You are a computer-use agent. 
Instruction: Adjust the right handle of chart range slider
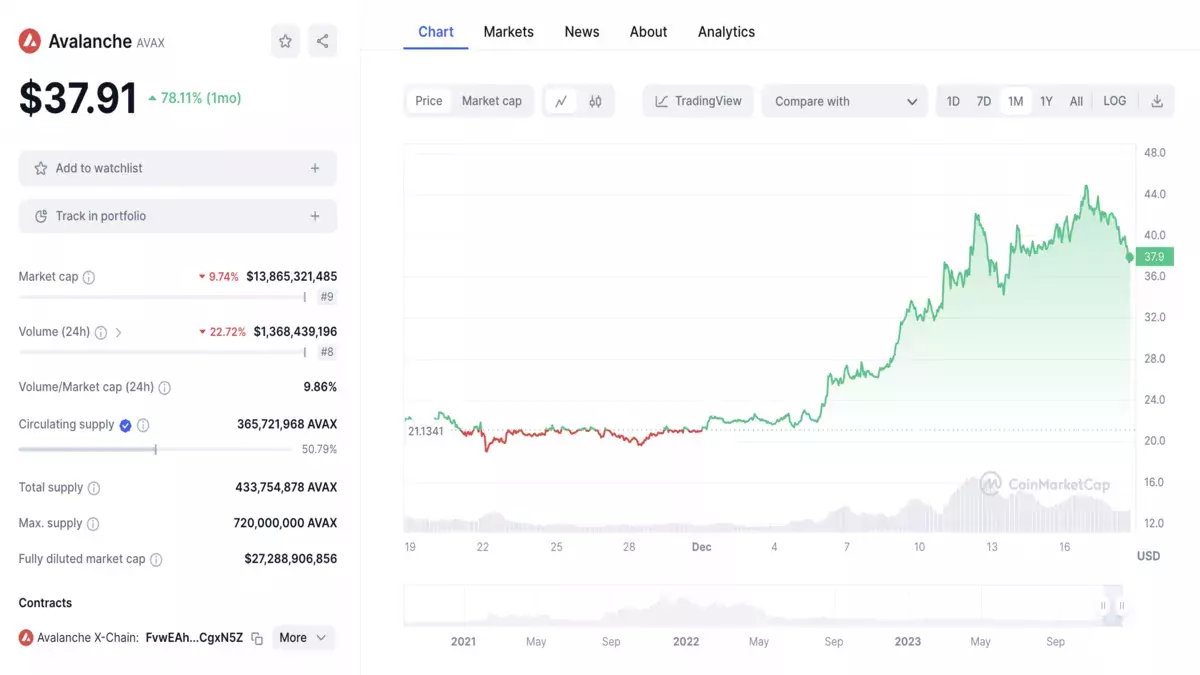pyautogui.click(x=1122, y=606)
